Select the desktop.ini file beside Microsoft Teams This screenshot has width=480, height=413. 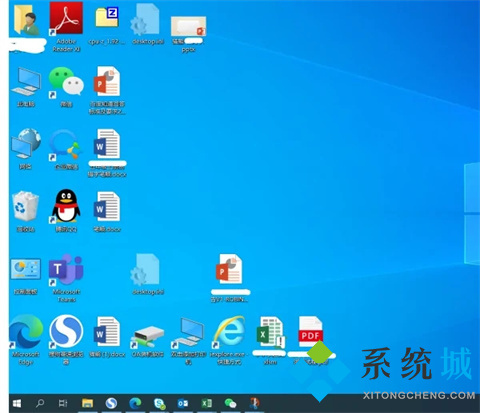tap(146, 269)
